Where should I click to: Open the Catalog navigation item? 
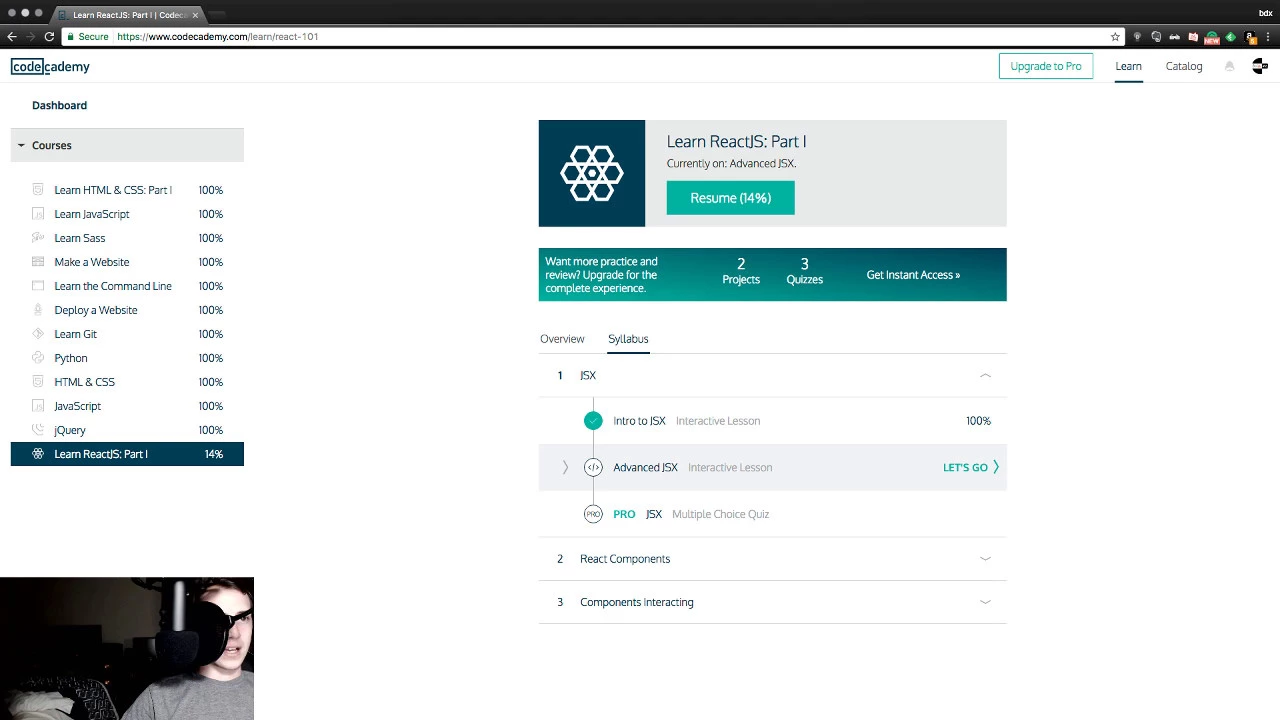(1184, 66)
